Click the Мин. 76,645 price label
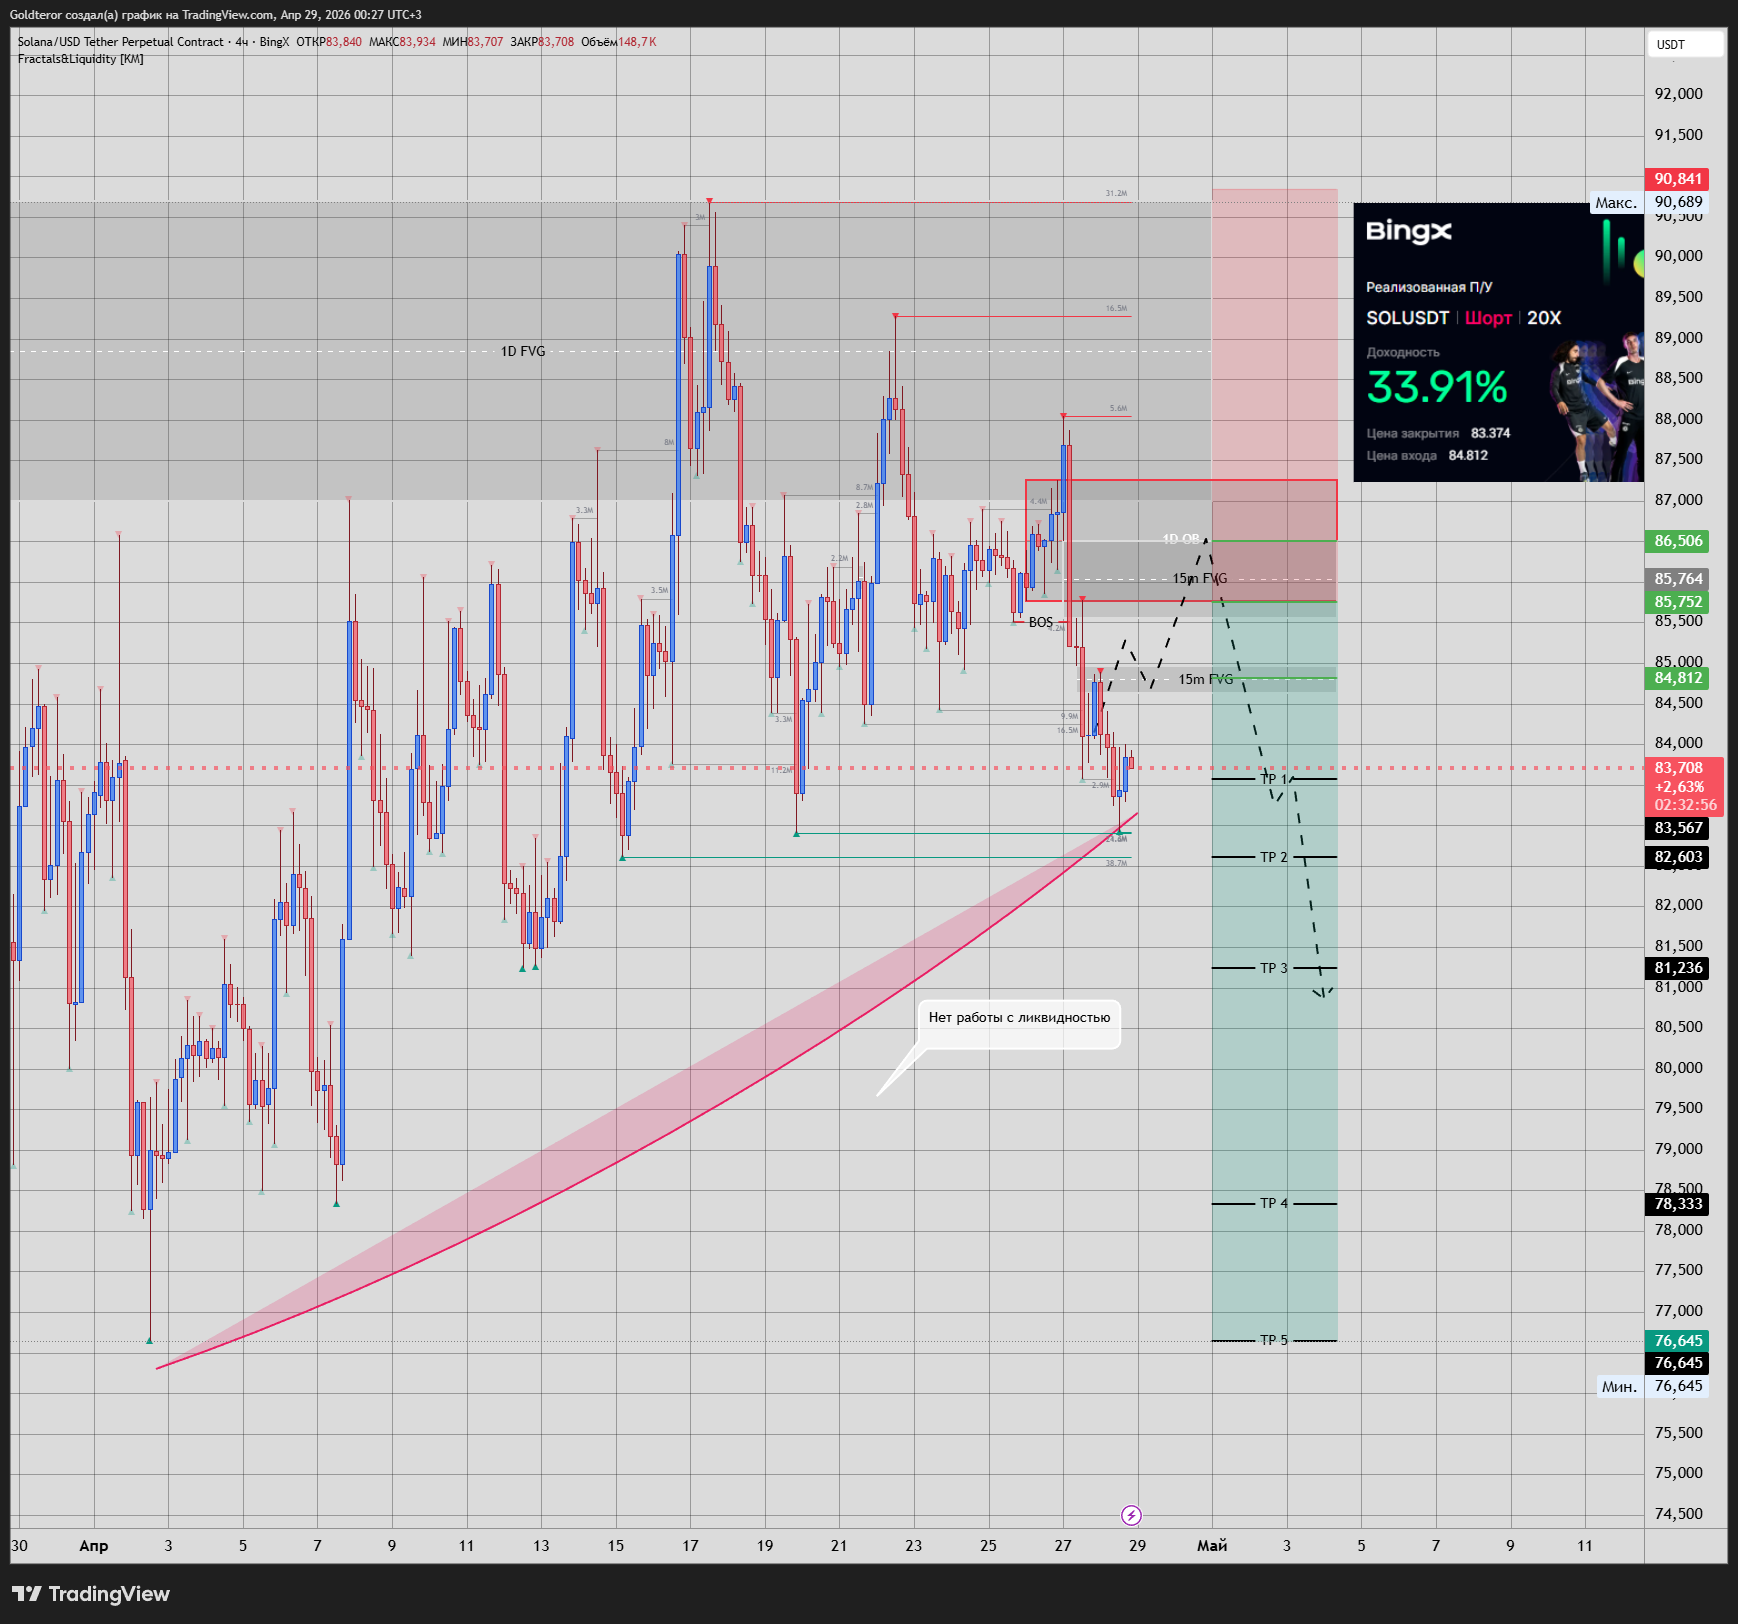Viewport: 1738px width, 1624px height. (x=1652, y=1386)
